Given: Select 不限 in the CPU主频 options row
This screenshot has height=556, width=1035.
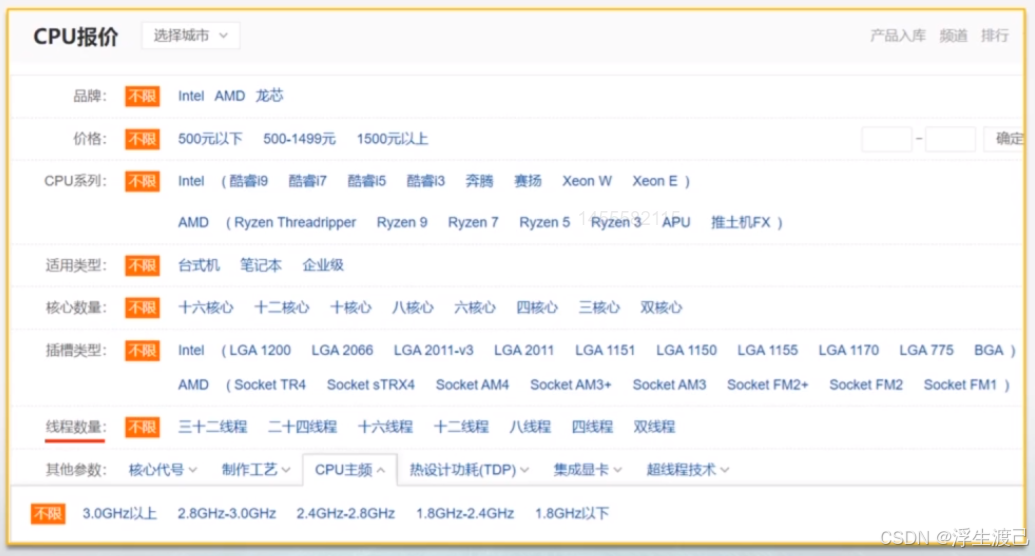Looking at the screenshot, I should point(48,513).
